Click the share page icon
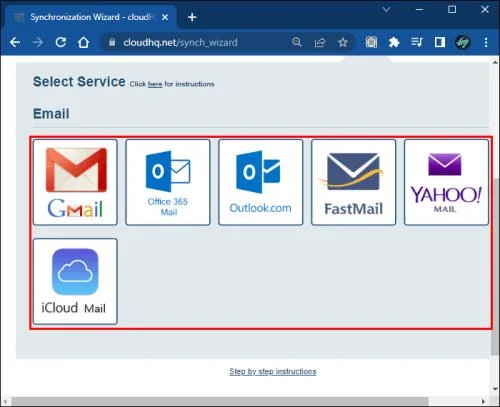This screenshot has width=500, height=407. [320, 42]
